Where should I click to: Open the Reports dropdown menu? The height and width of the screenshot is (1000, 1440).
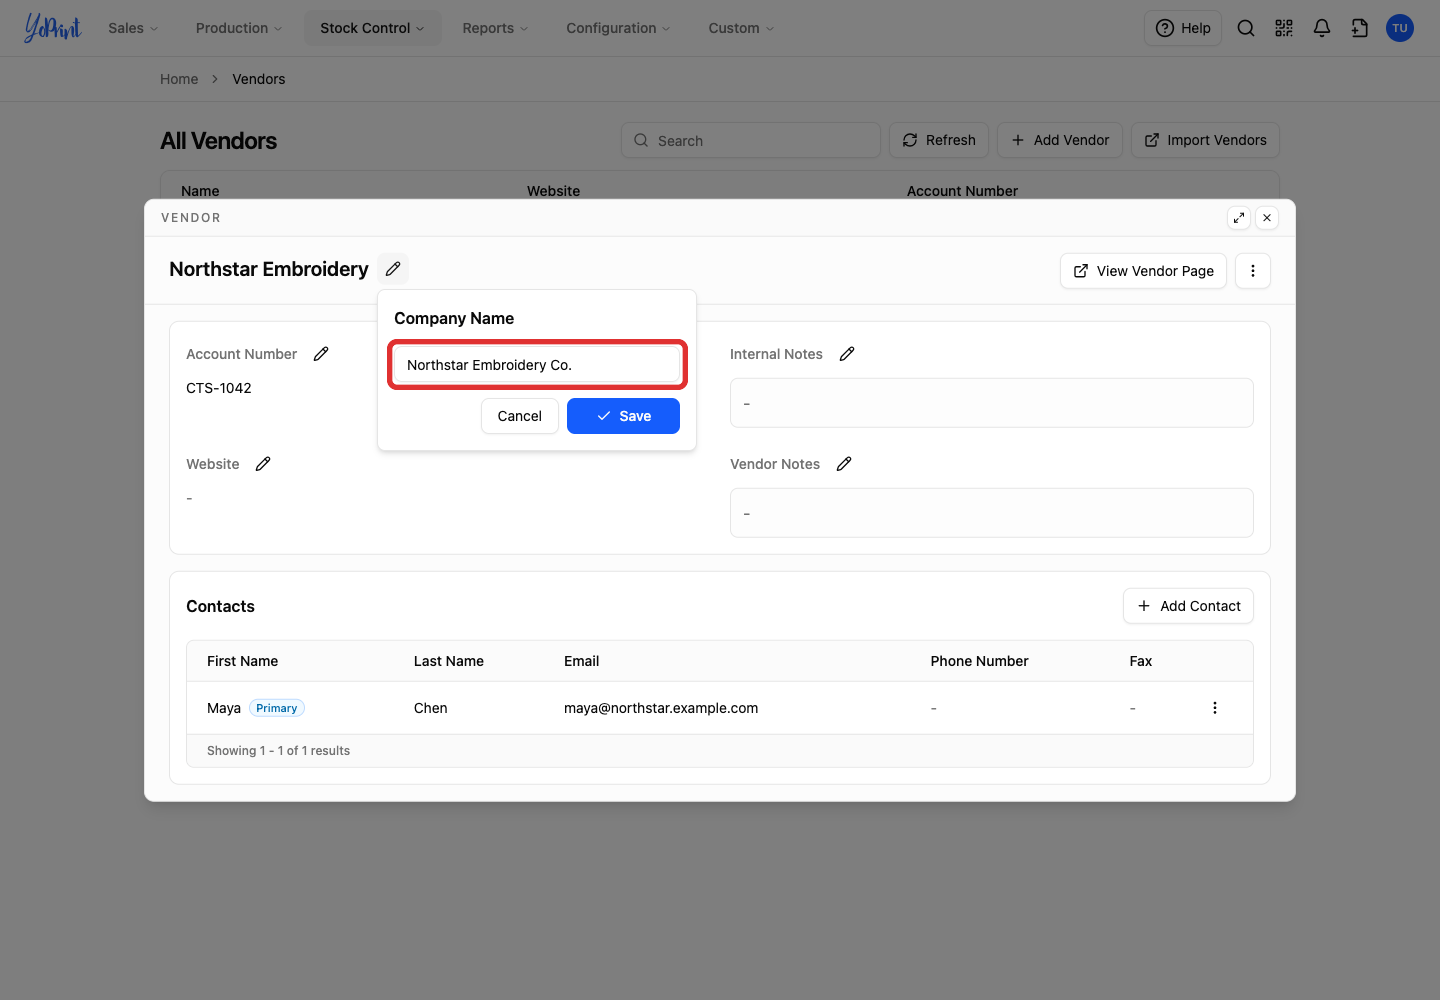(x=495, y=28)
